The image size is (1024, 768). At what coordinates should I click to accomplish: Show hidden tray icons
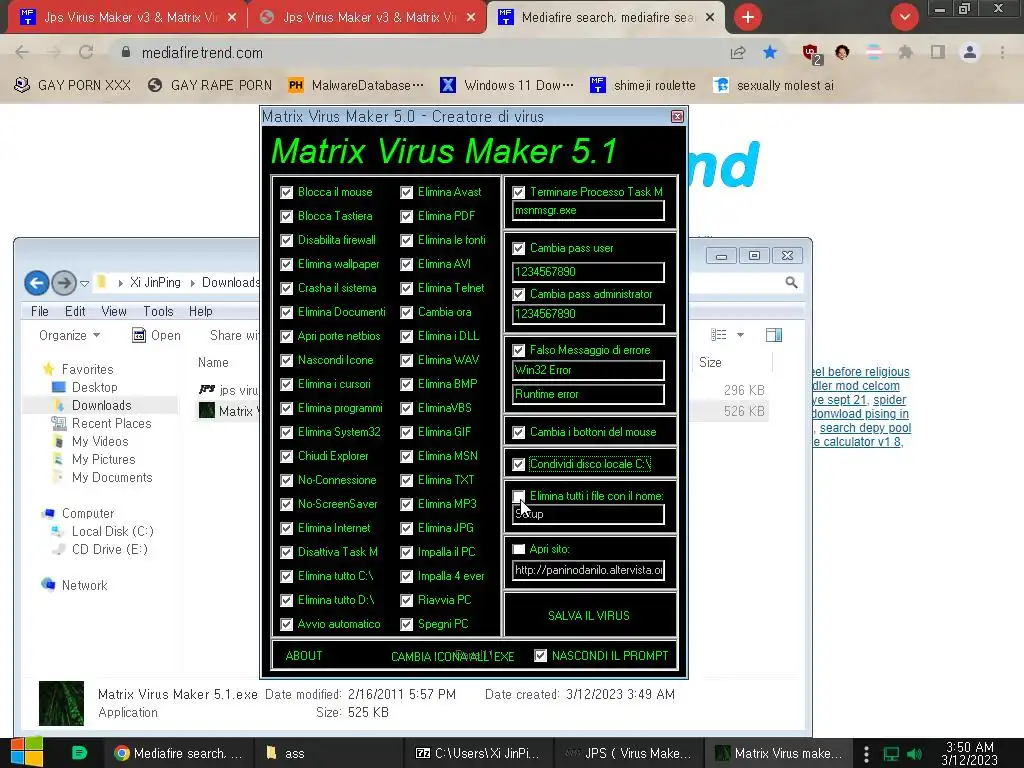pos(866,754)
